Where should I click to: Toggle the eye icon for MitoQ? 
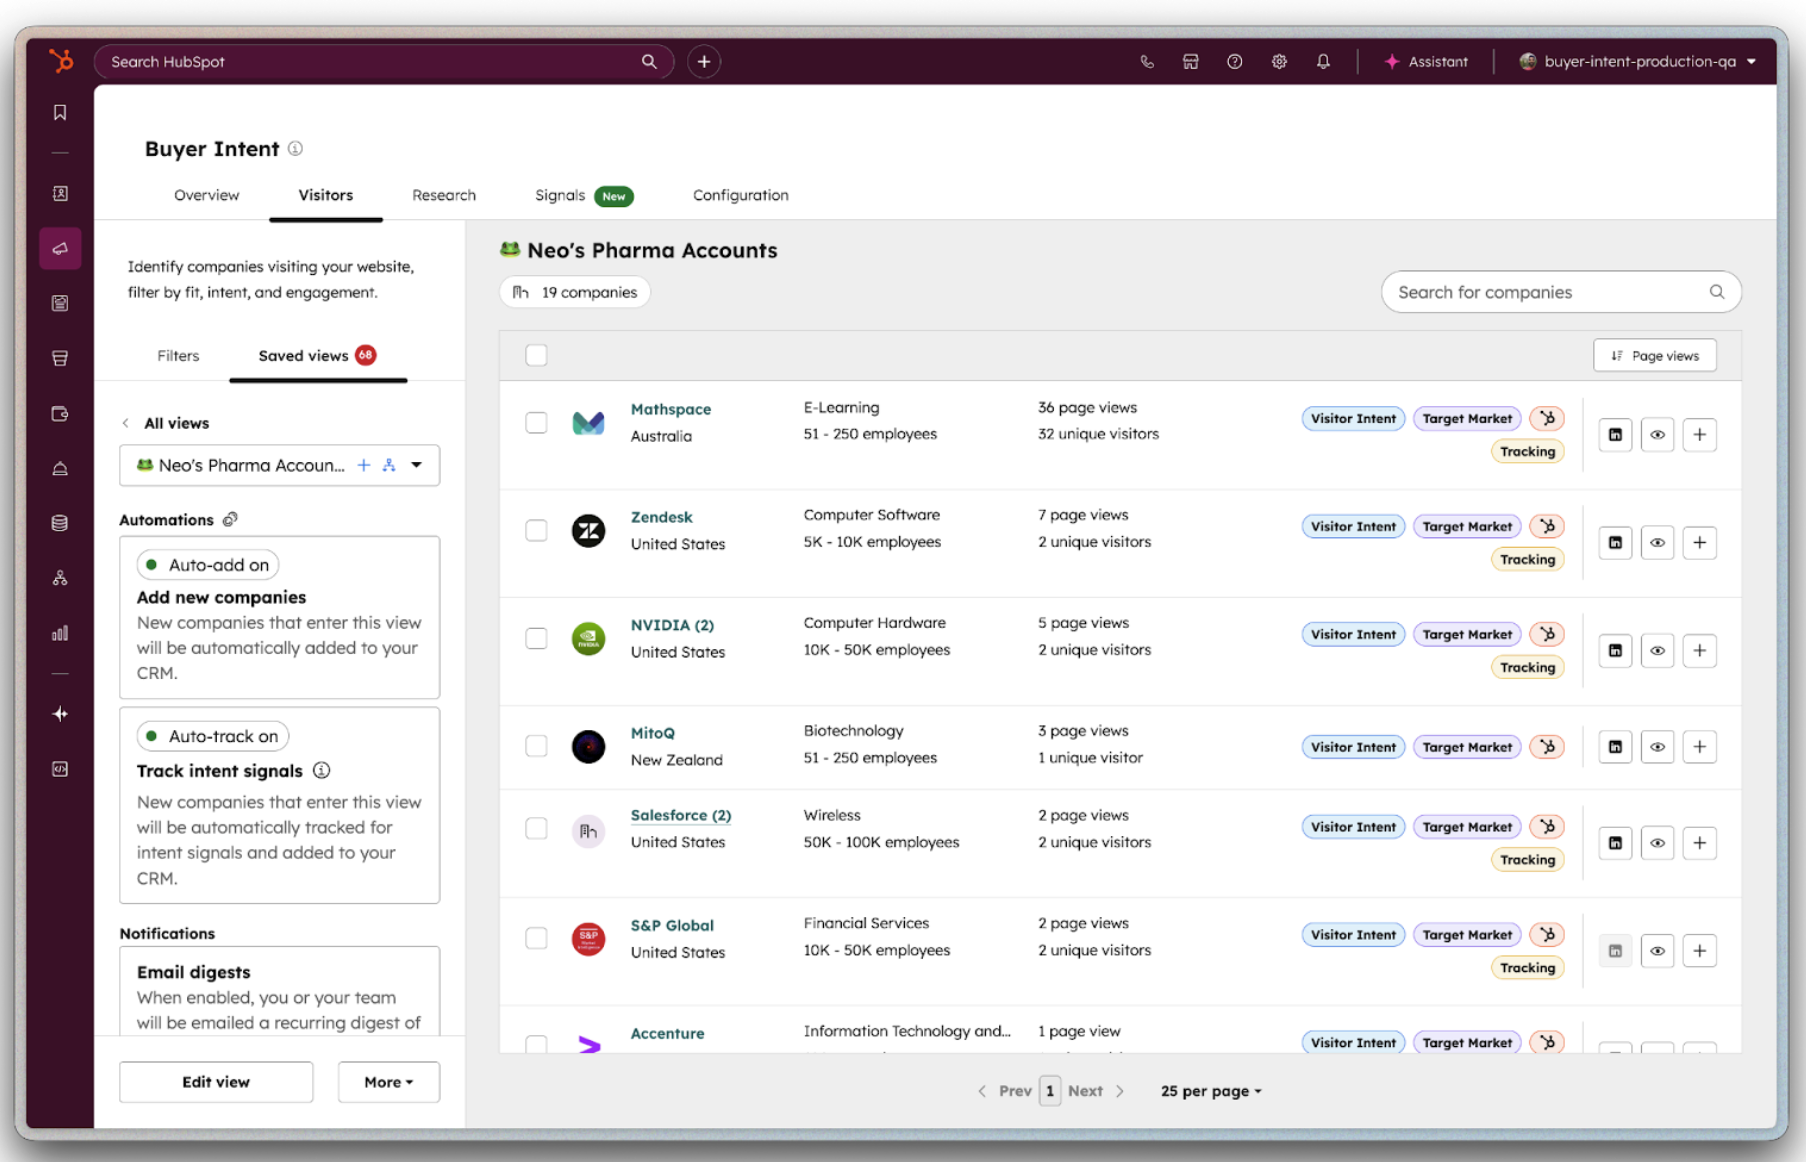(x=1657, y=747)
